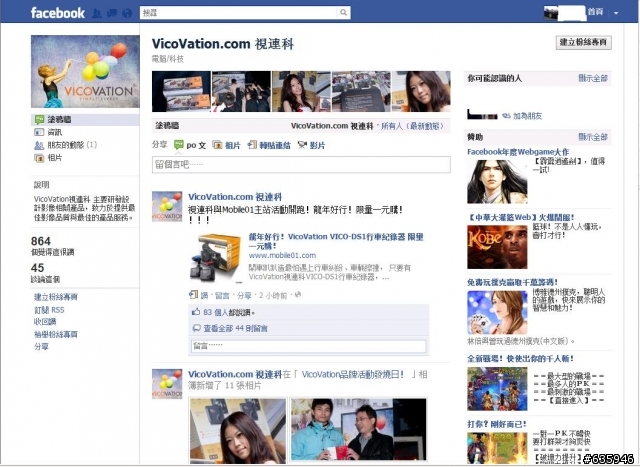Click show all for sponsored section
Viewport: 640px width, 467px height.
593,137
